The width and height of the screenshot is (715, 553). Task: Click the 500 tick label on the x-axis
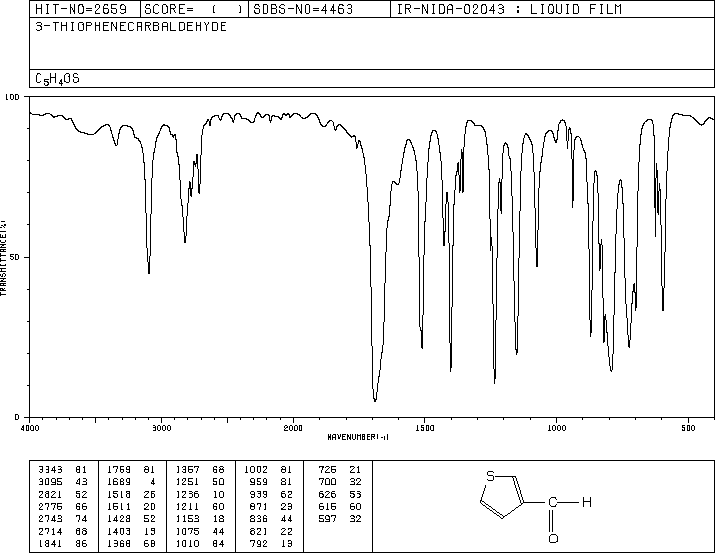click(689, 428)
